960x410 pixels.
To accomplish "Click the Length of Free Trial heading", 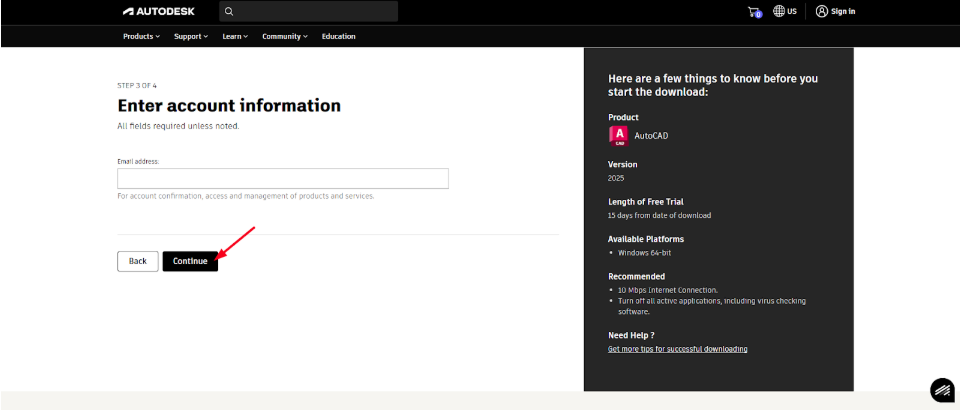I will tap(646, 201).
